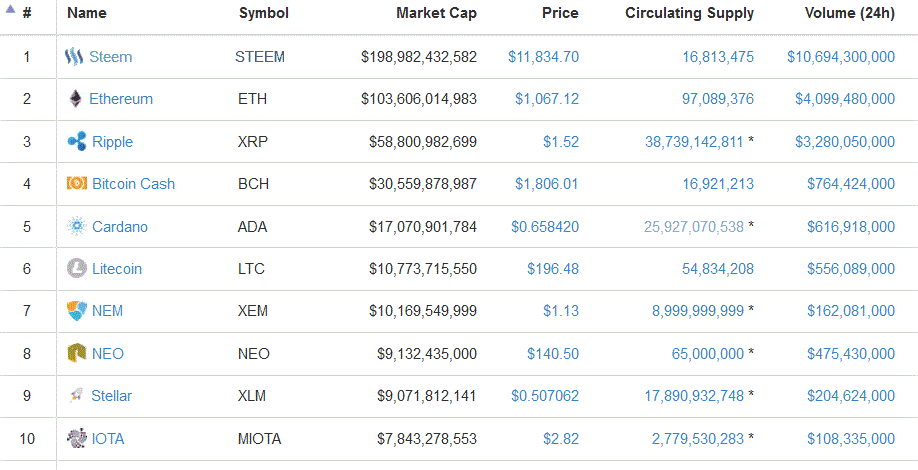Sort table by Market Cap column header
918x470 pixels.
tap(436, 13)
